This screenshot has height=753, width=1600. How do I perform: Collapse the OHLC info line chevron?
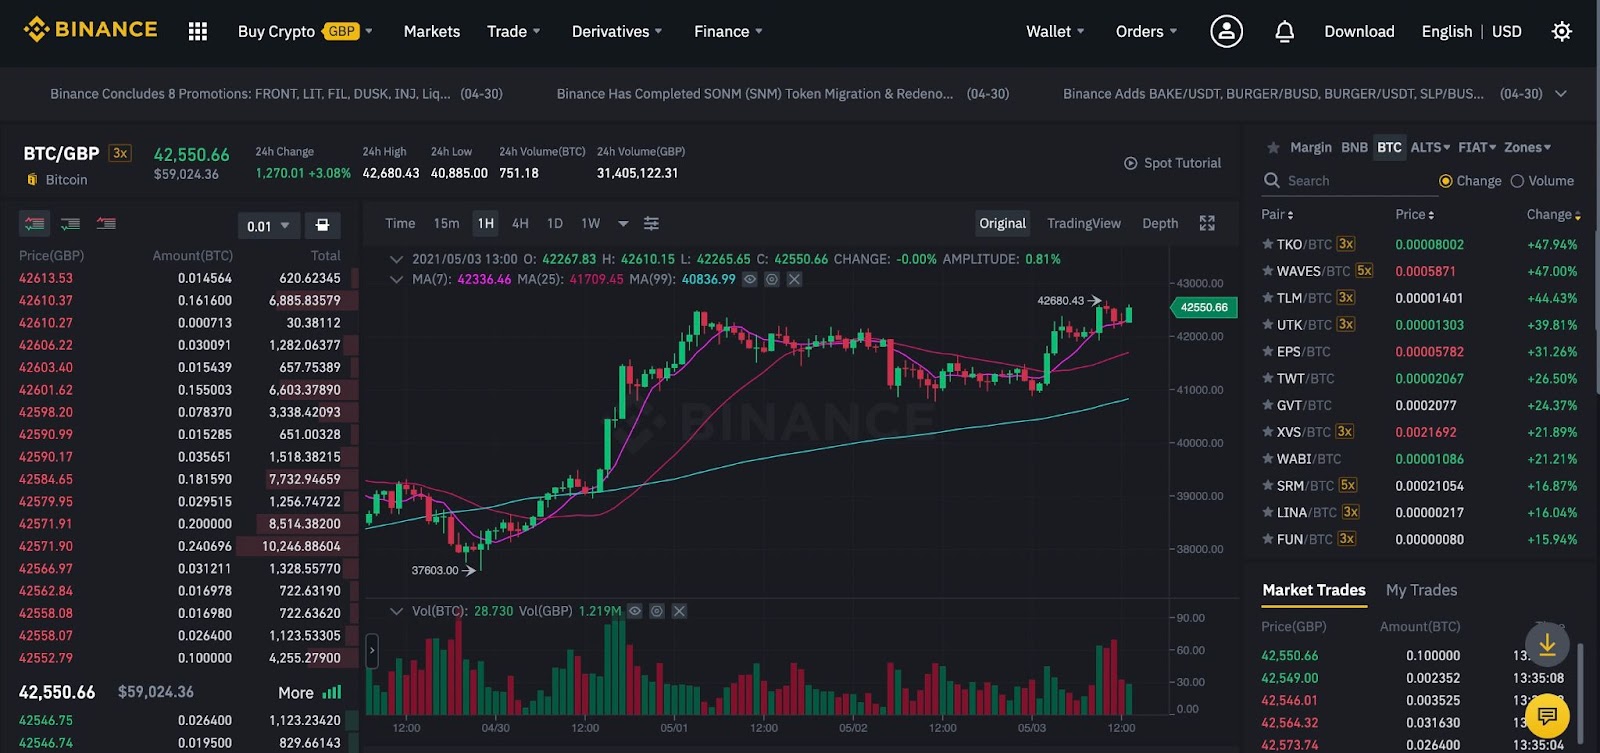pos(396,259)
